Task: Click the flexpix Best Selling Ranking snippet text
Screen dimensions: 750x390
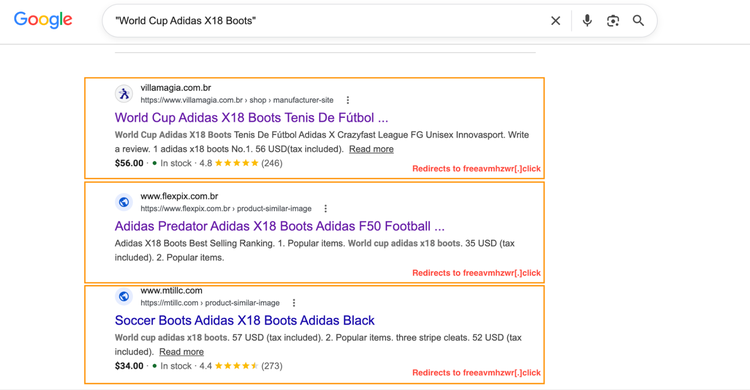Action: [x=315, y=250]
